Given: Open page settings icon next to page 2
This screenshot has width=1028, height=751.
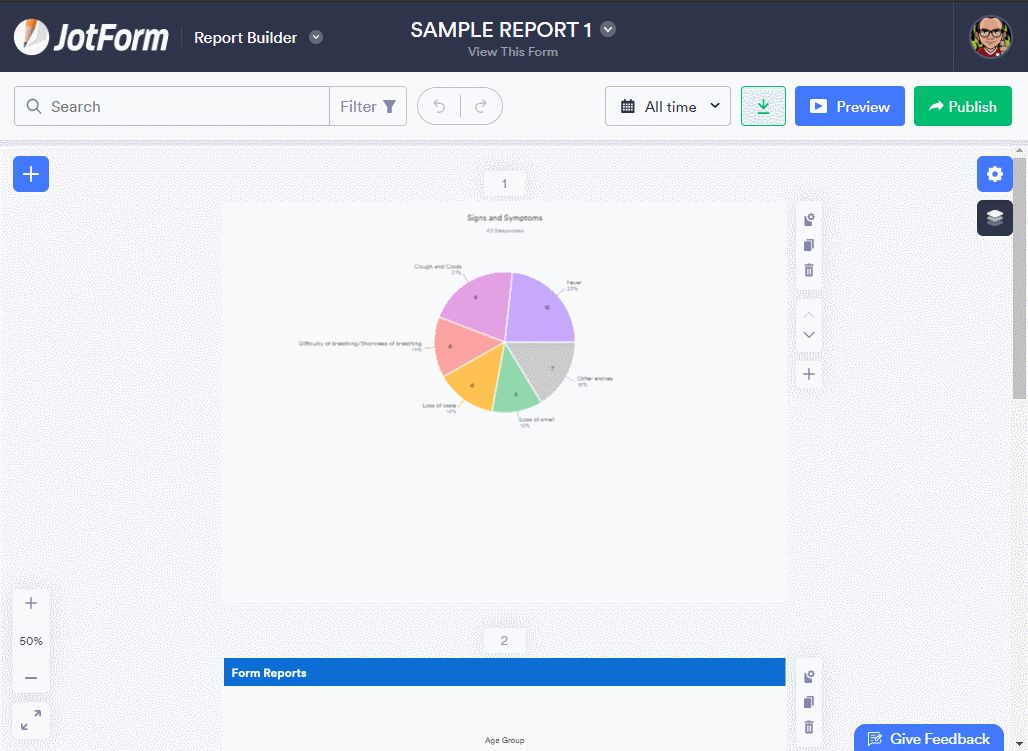Looking at the screenshot, I should [808, 676].
